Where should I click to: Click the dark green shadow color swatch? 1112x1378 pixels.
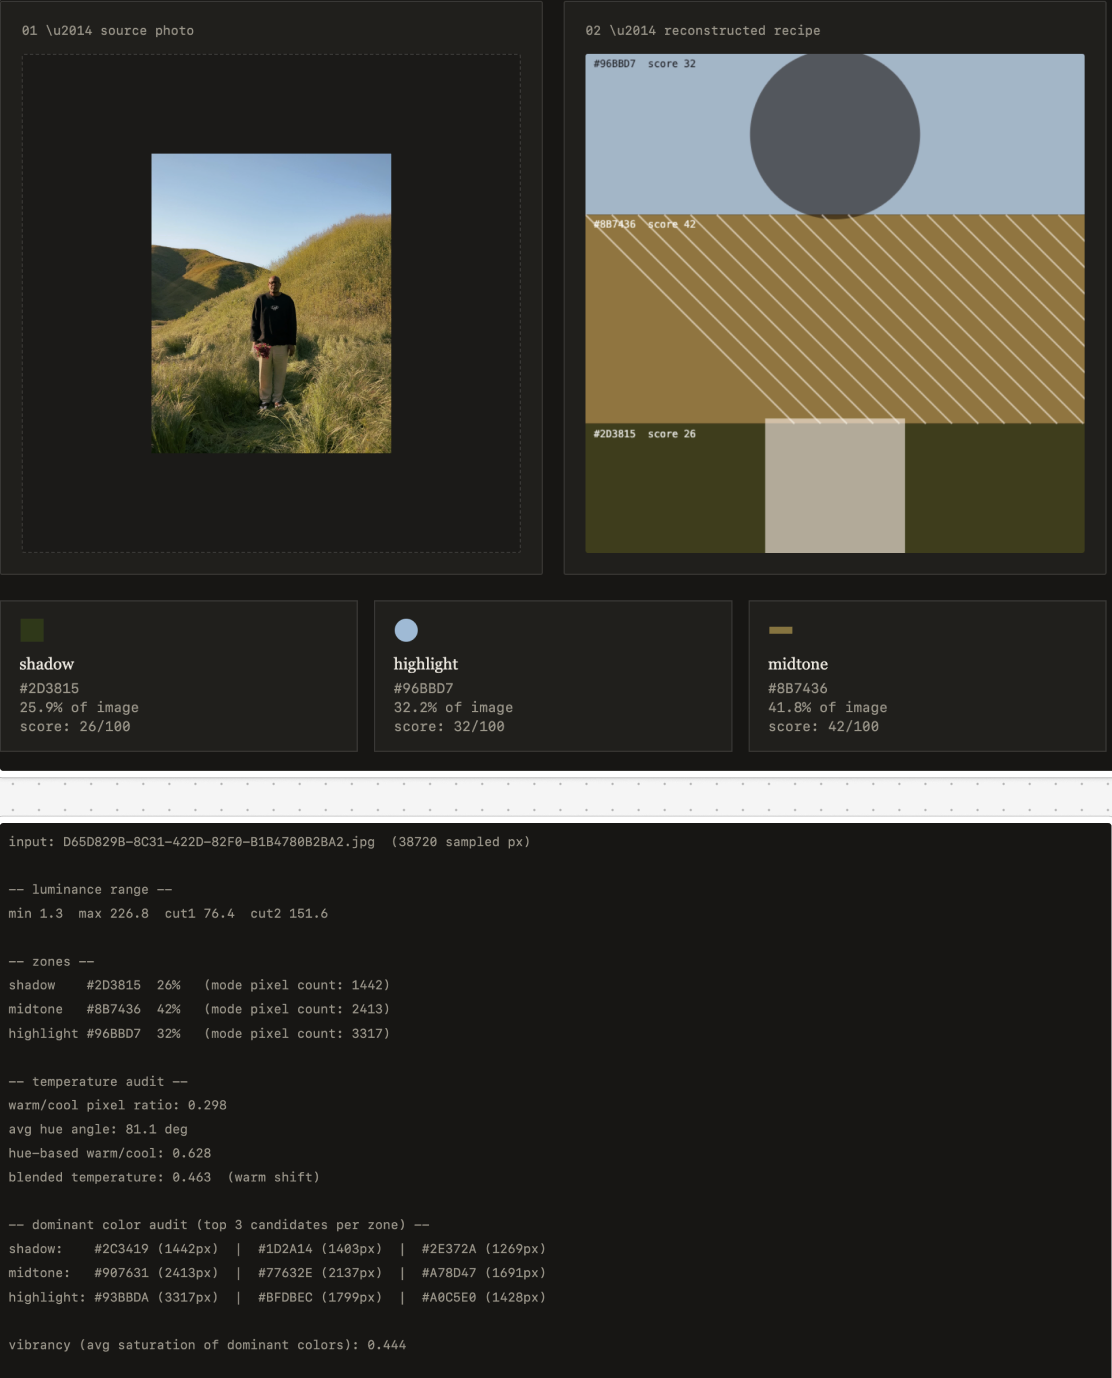coord(32,630)
